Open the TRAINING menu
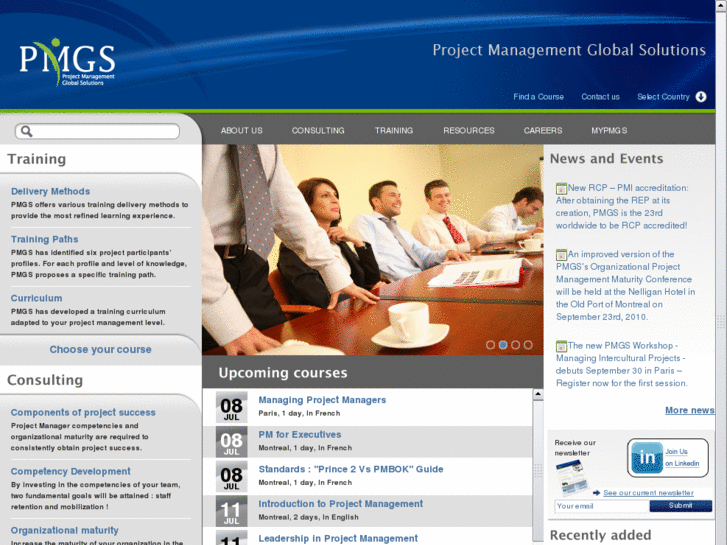Screen dimensions: 727x545 point(394,130)
